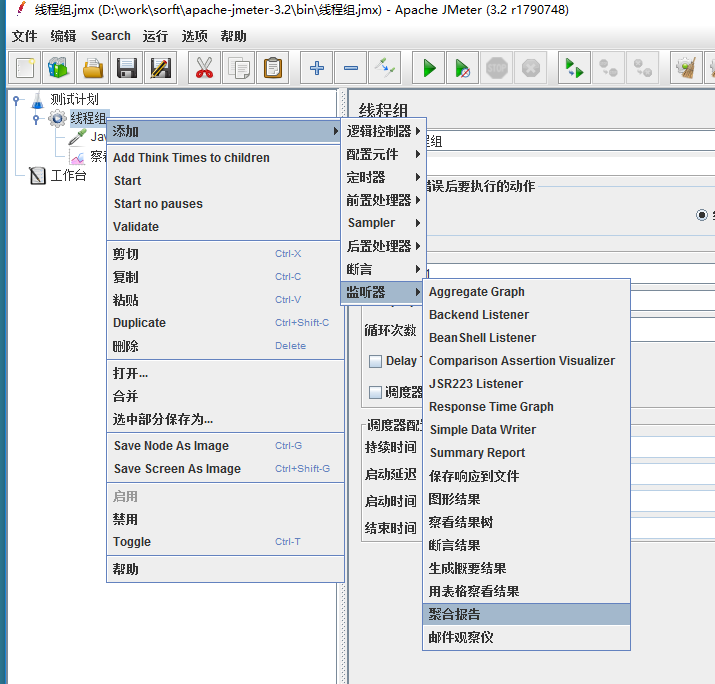Open the Templates toolbar icon
715x684 pixels.
pyautogui.click(x=58, y=68)
